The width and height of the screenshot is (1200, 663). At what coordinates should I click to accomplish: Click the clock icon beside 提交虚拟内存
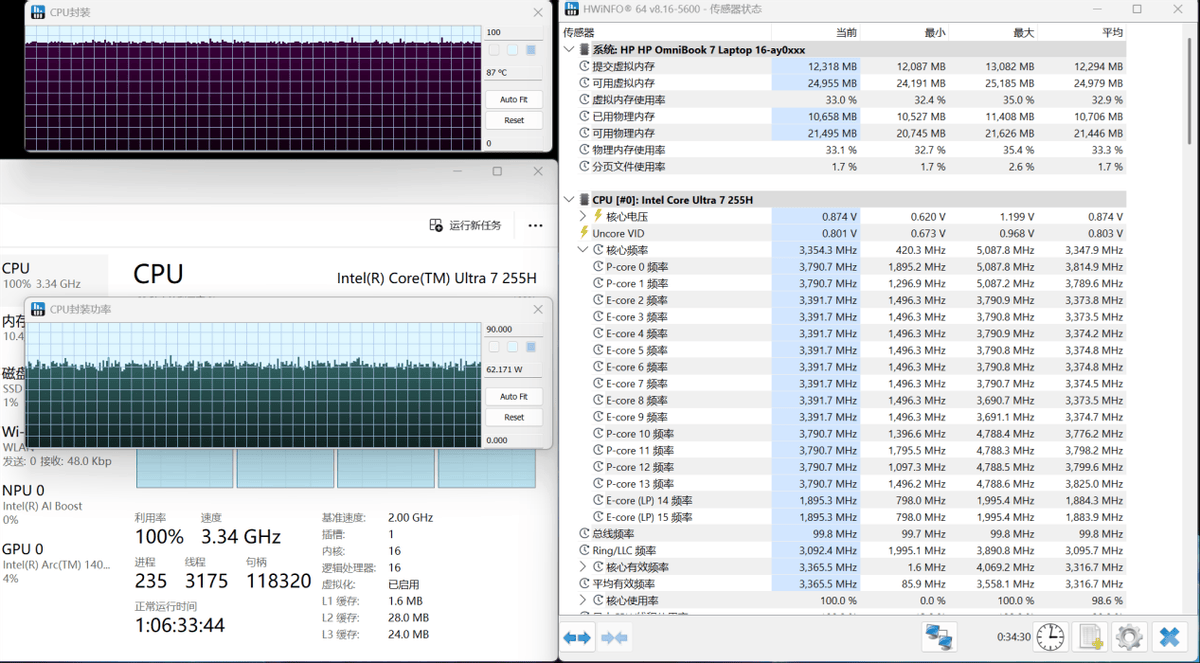pos(584,66)
